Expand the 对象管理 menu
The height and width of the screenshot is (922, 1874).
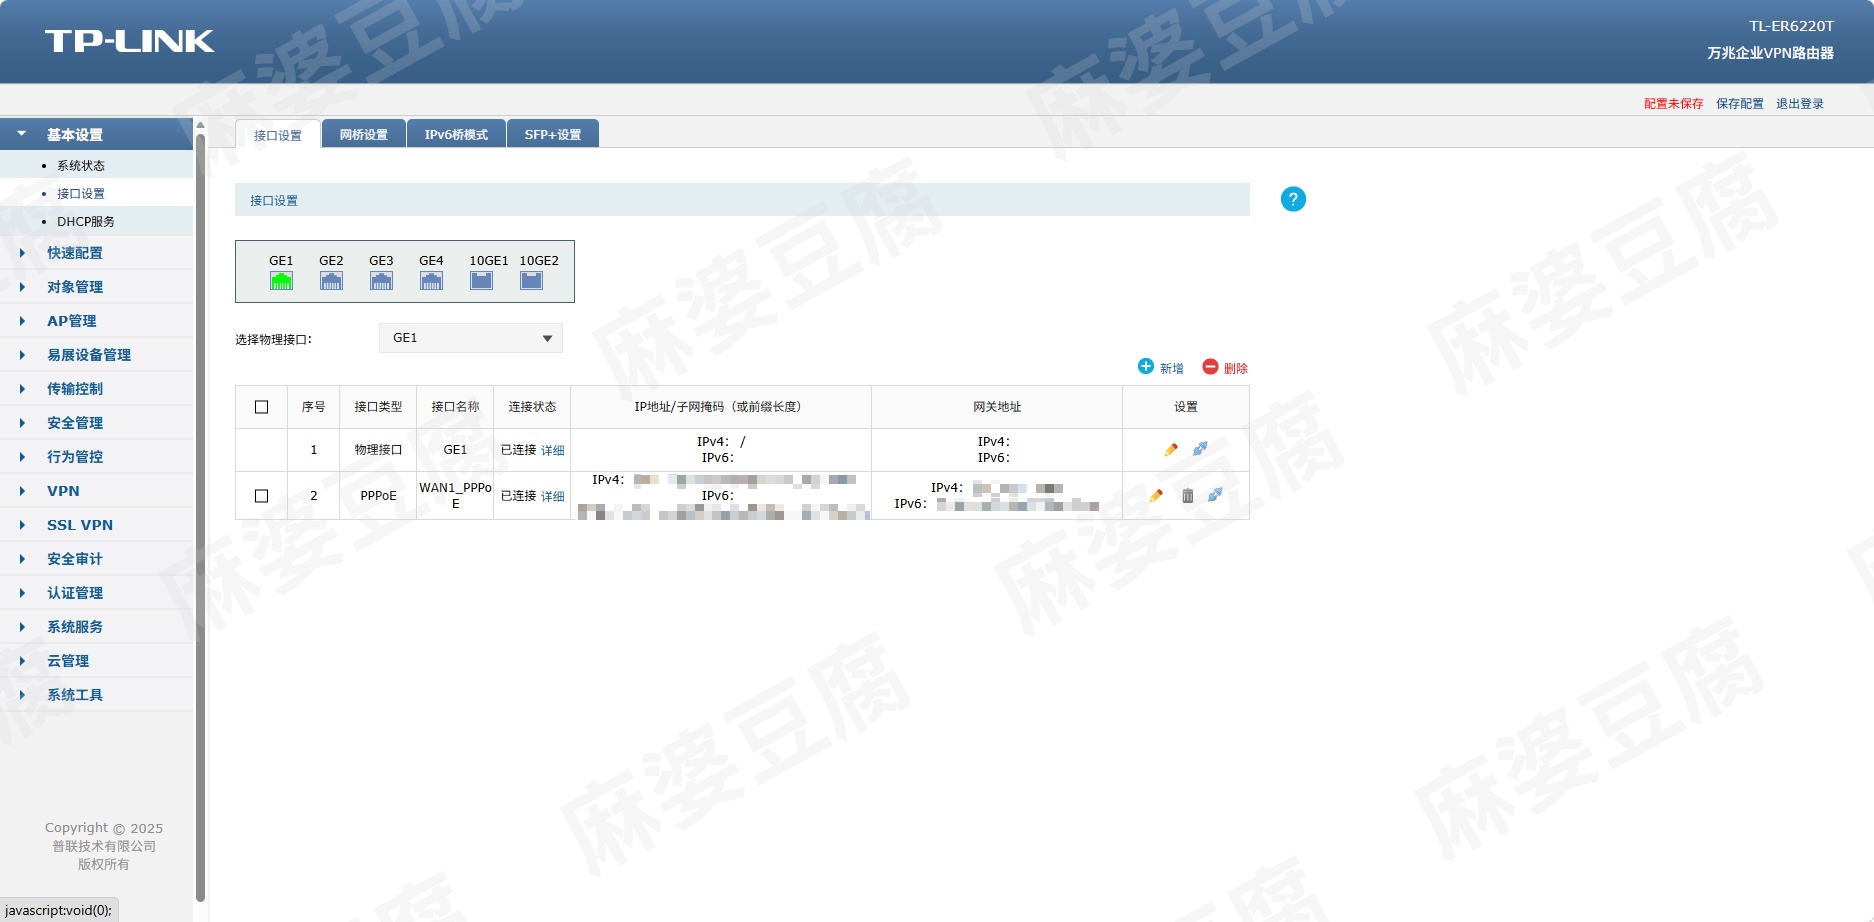pyautogui.click(x=96, y=287)
